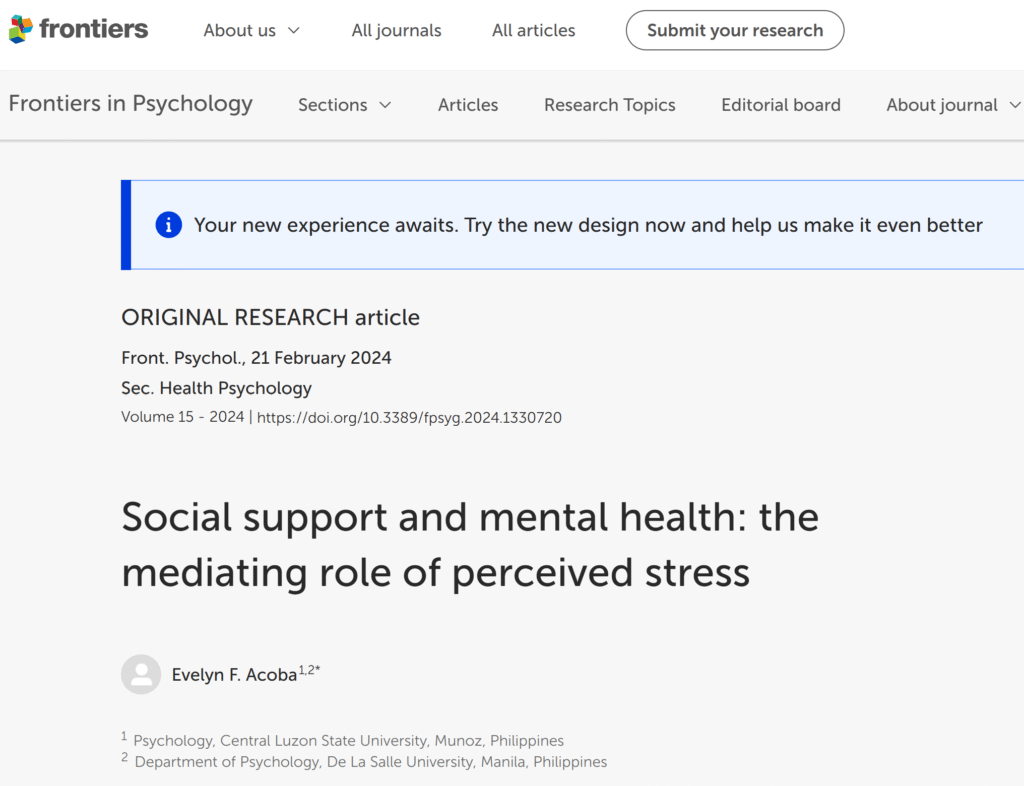
Task: Click the Frontiers logo icon
Action: point(21,30)
